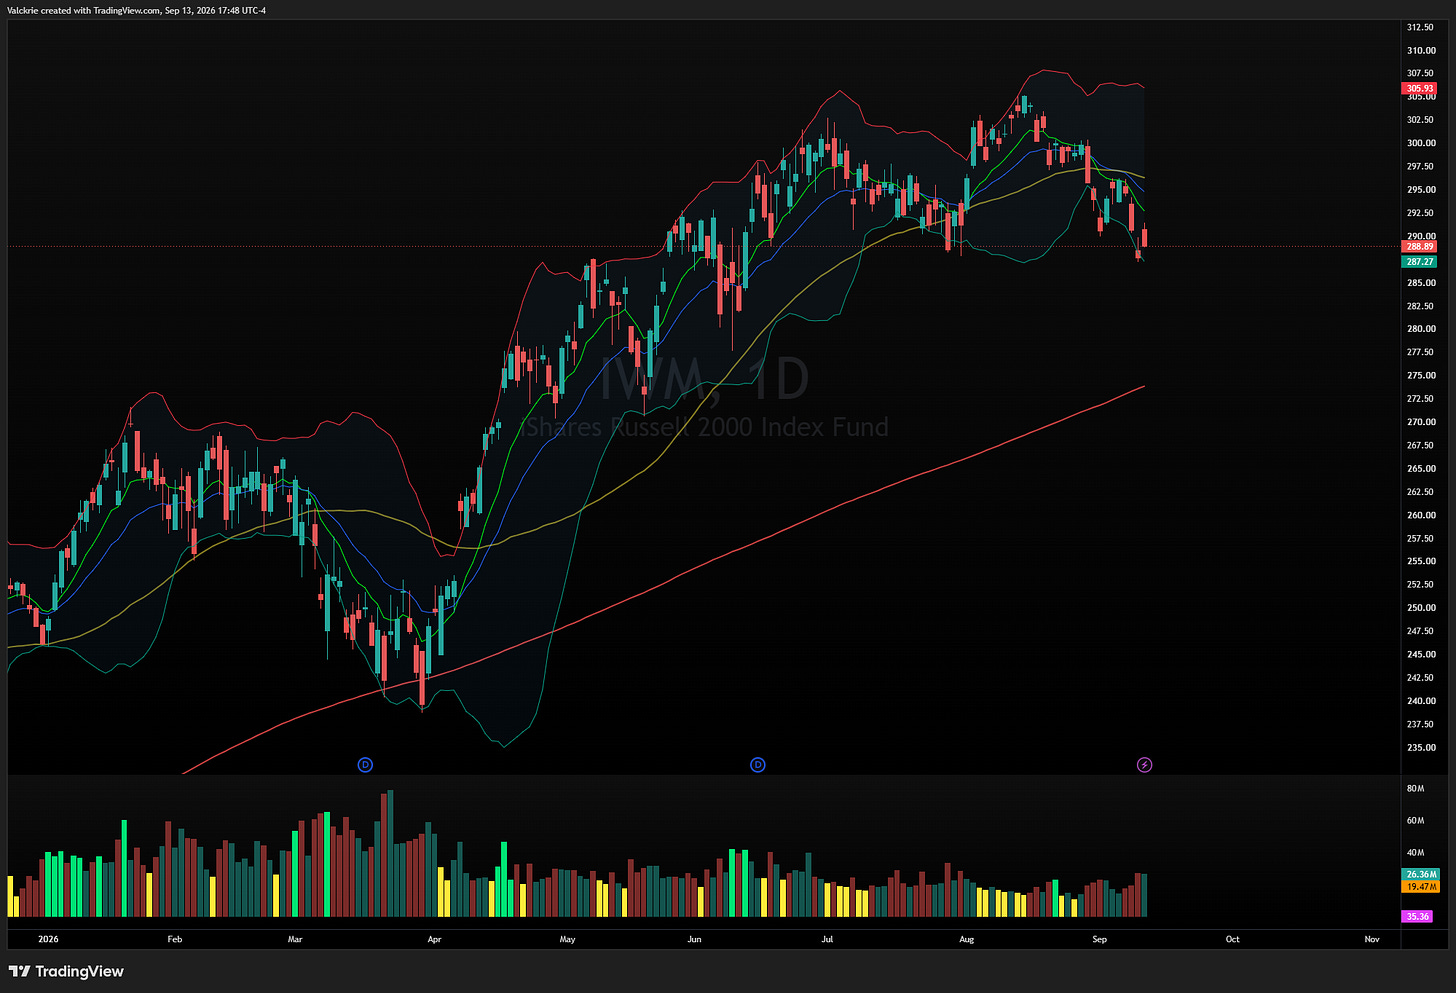Select the red 305.93 price label

click(1420, 89)
